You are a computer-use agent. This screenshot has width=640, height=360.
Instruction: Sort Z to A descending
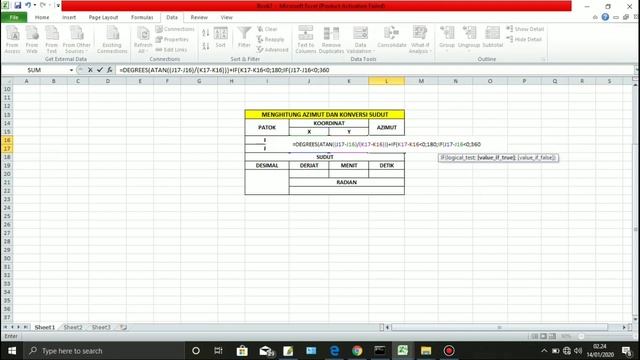[206, 46]
